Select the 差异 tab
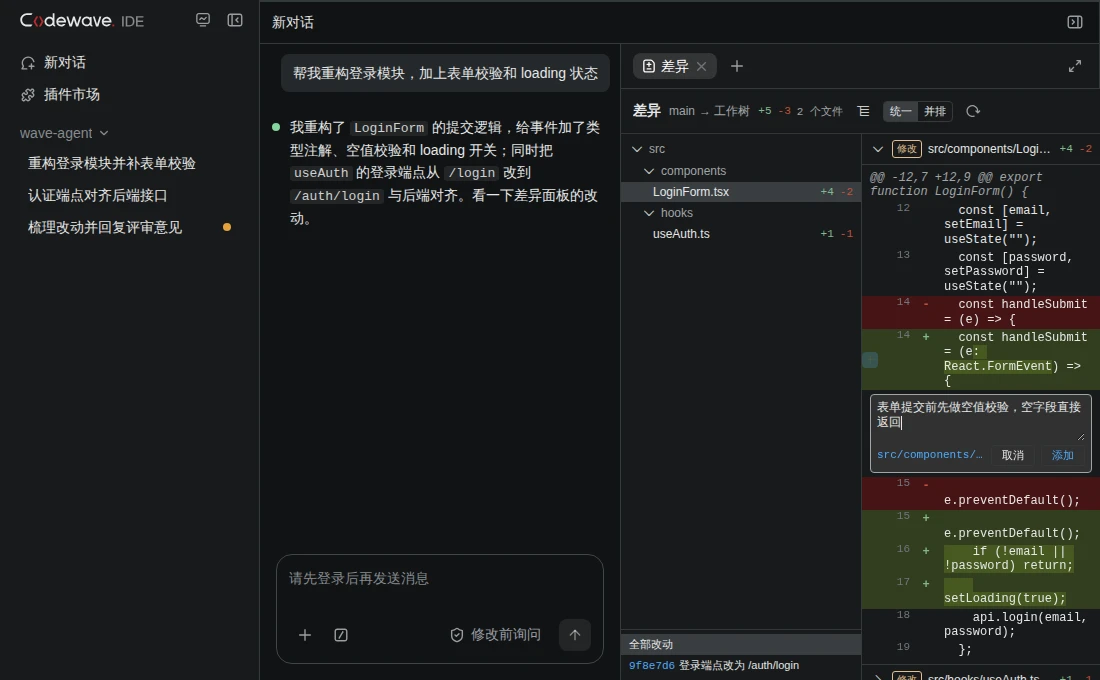The width and height of the screenshot is (1100, 680). [x=674, y=66]
